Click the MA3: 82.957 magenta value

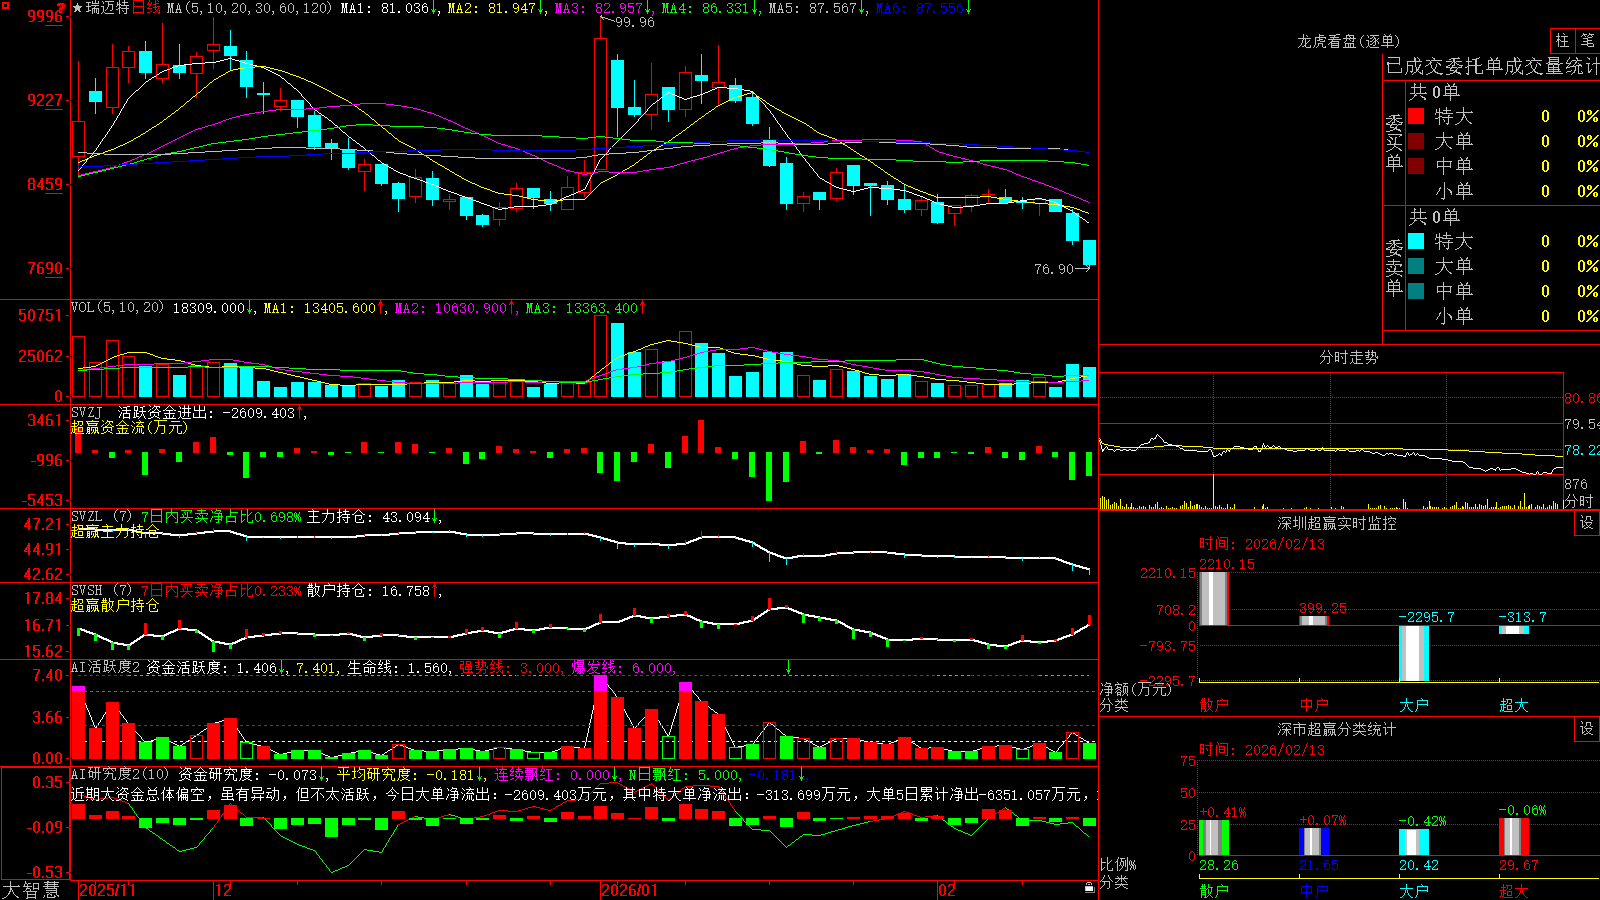point(598,8)
